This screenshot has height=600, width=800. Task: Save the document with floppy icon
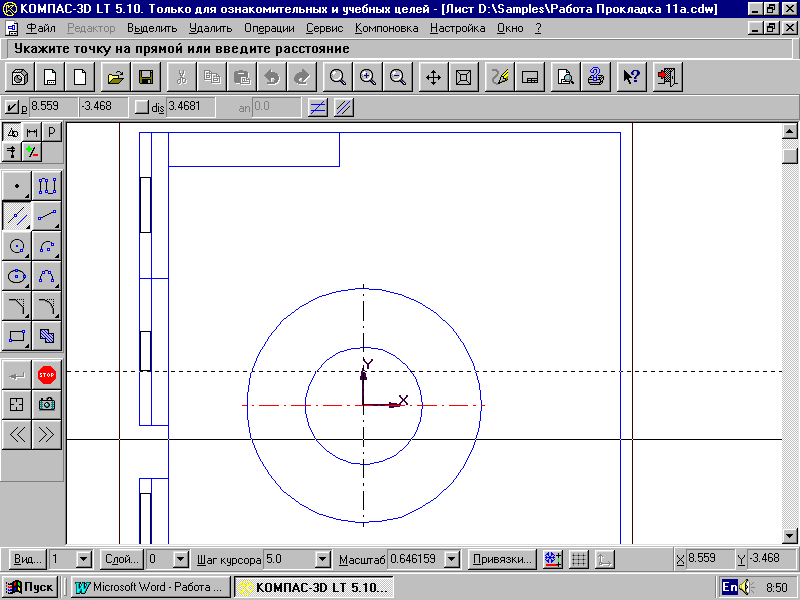pyautogui.click(x=146, y=77)
